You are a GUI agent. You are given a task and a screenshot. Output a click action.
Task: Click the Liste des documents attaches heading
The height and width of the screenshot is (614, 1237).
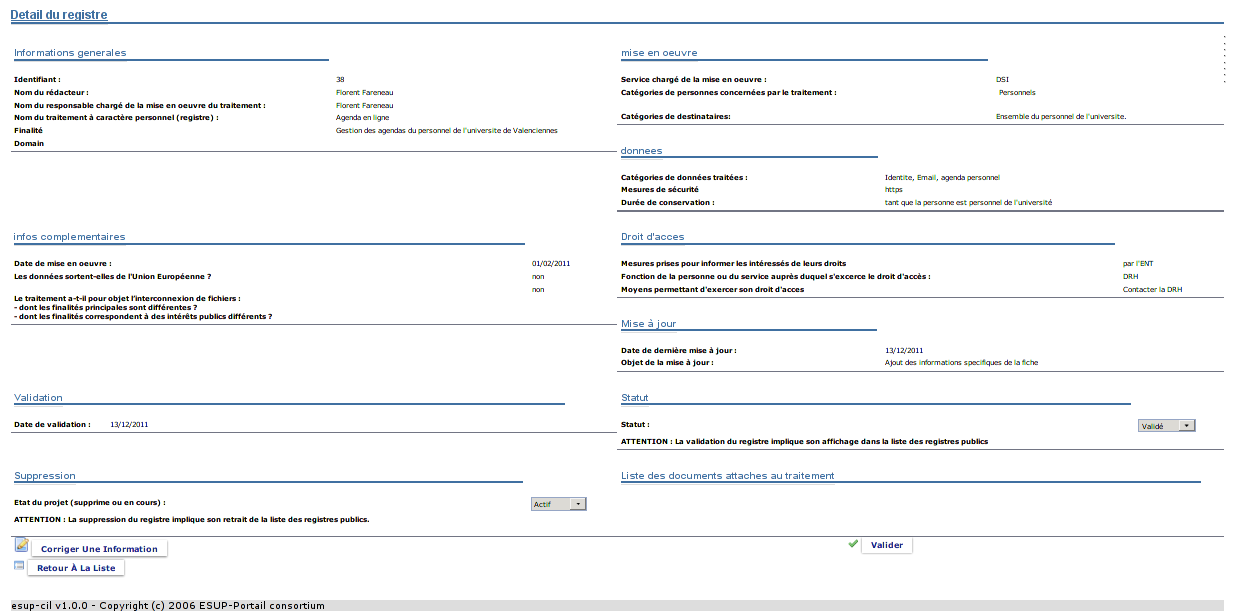[727, 476]
